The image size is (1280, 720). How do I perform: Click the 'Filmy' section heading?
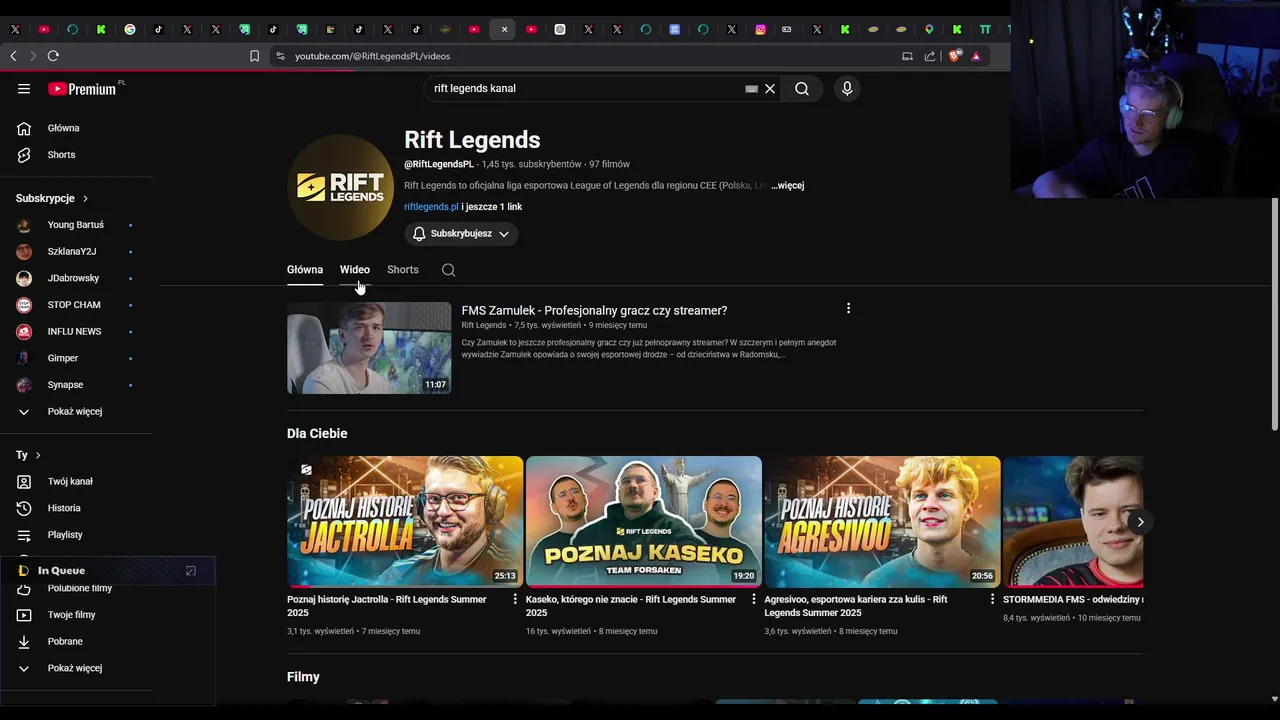303,677
